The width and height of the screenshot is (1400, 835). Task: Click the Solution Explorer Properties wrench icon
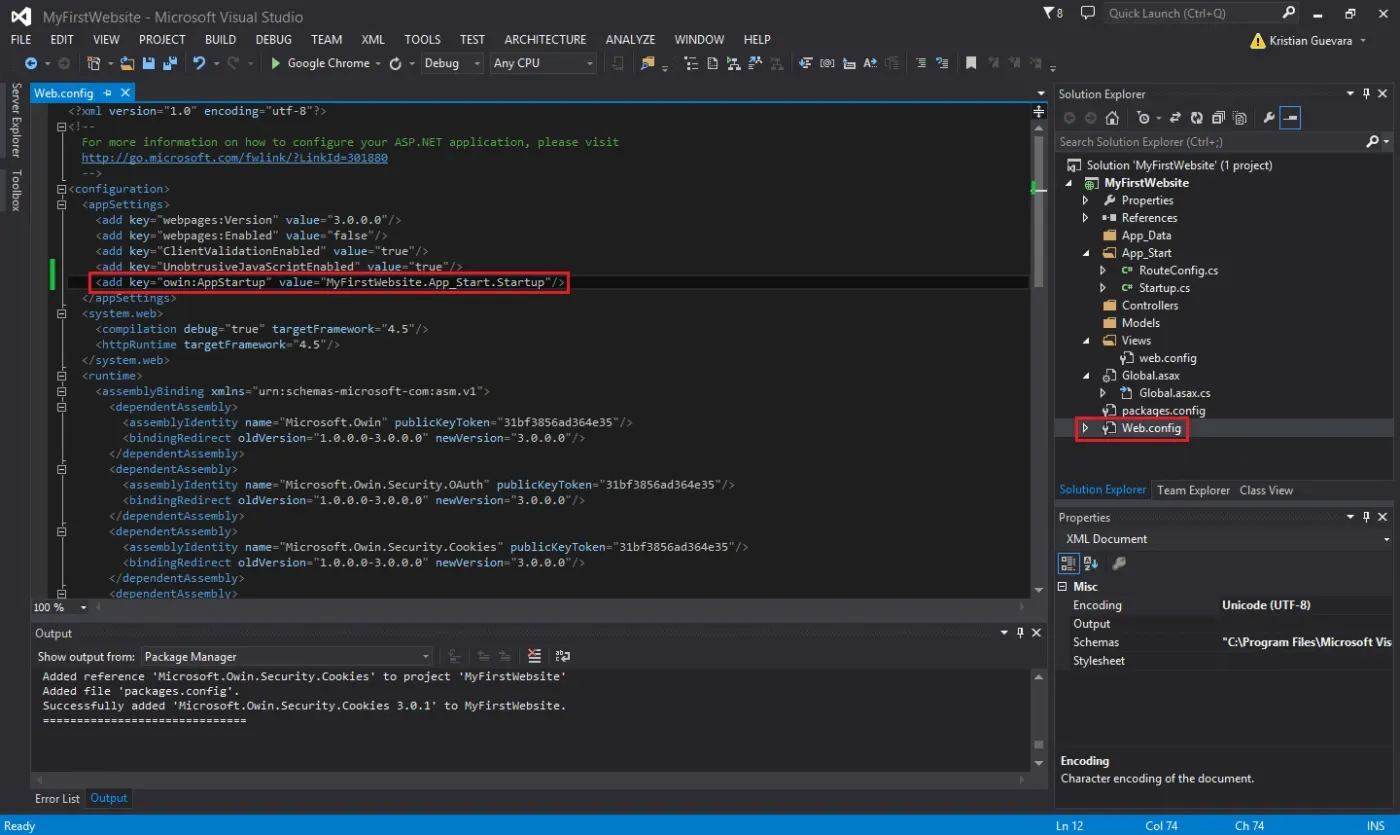[1269, 118]
